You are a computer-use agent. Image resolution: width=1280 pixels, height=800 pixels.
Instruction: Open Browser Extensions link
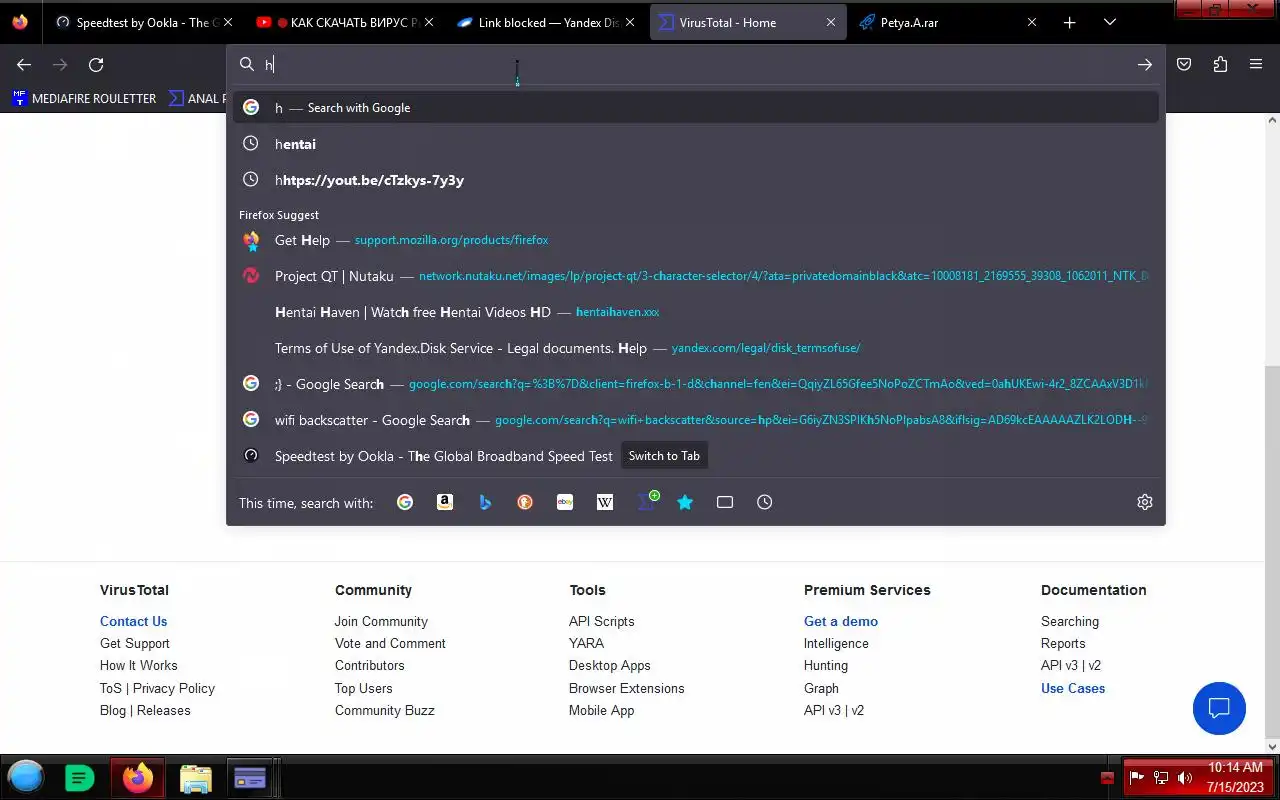[x=627, y=688]
